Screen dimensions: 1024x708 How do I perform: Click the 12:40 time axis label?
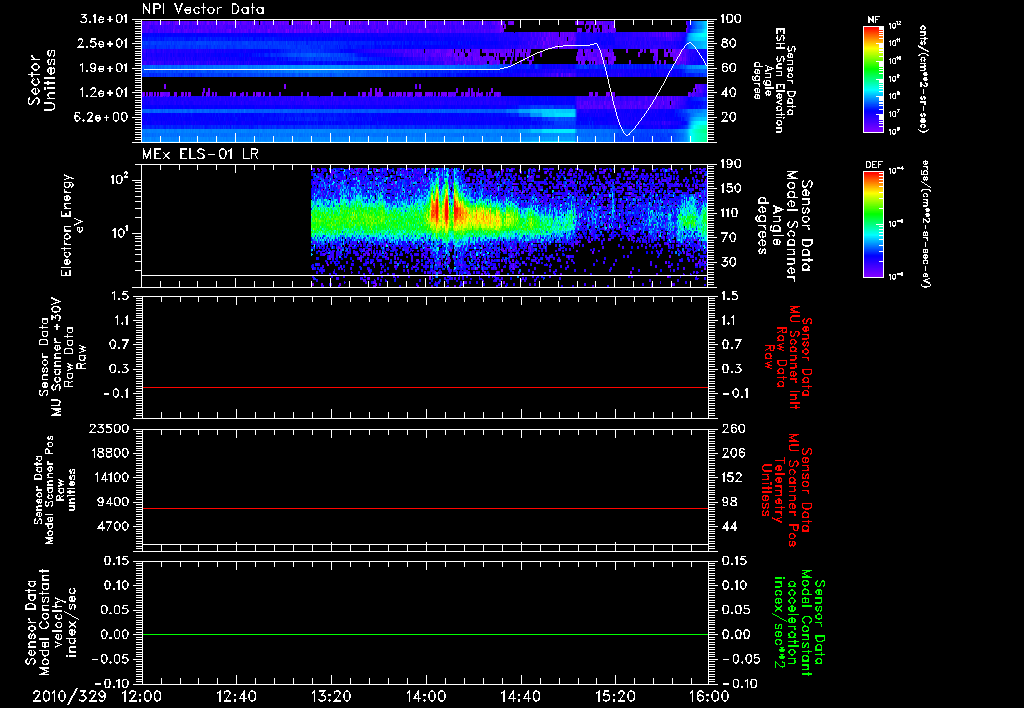(x=236, y=696)
